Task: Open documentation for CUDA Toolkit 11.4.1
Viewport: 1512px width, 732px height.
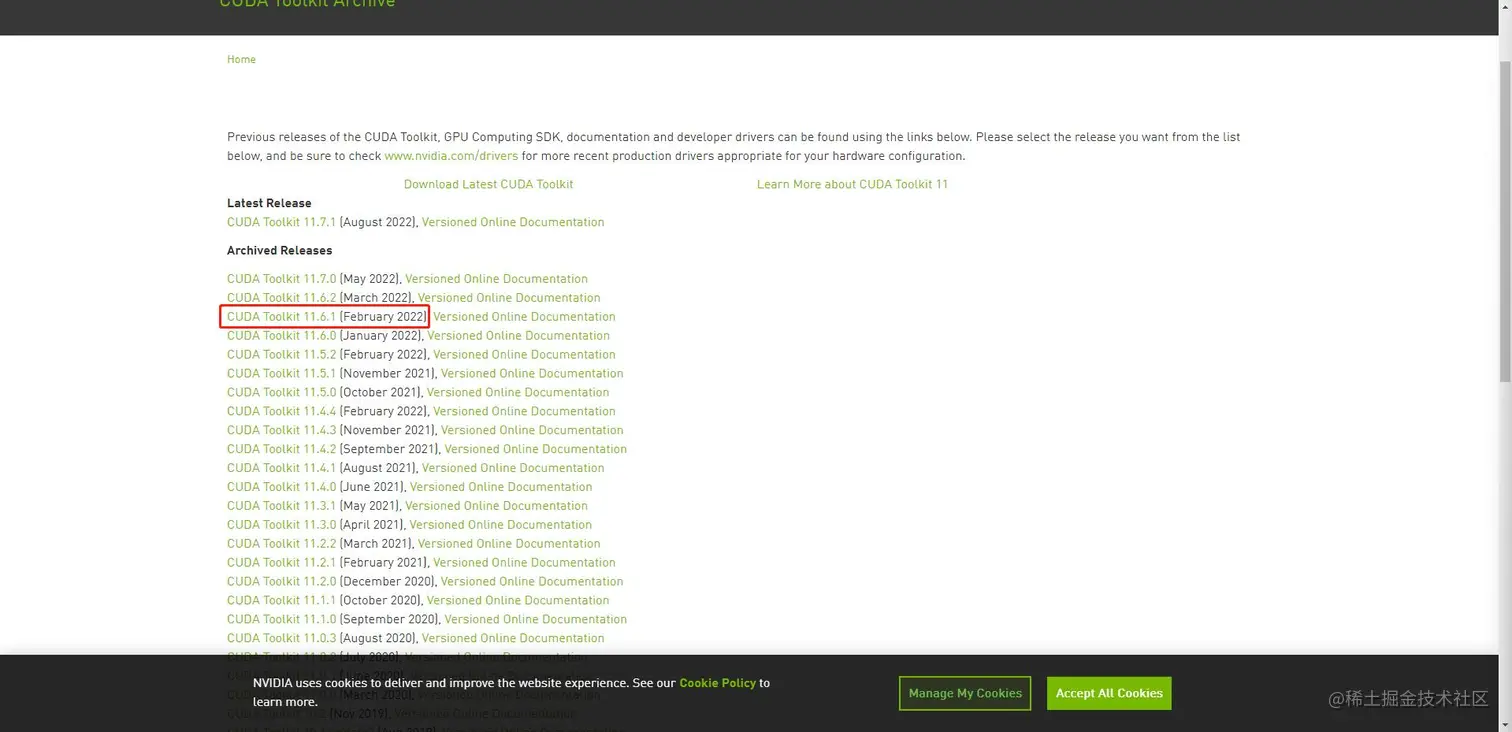Action: pos(513,468)
